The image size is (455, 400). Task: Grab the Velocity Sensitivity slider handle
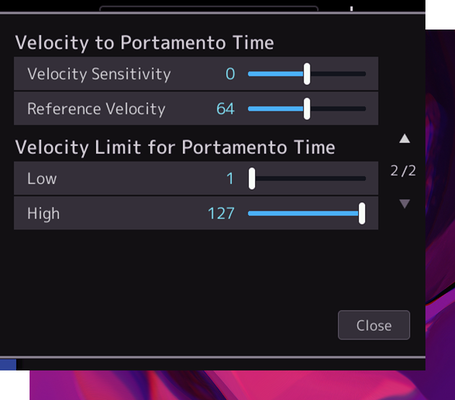[307, 74]
